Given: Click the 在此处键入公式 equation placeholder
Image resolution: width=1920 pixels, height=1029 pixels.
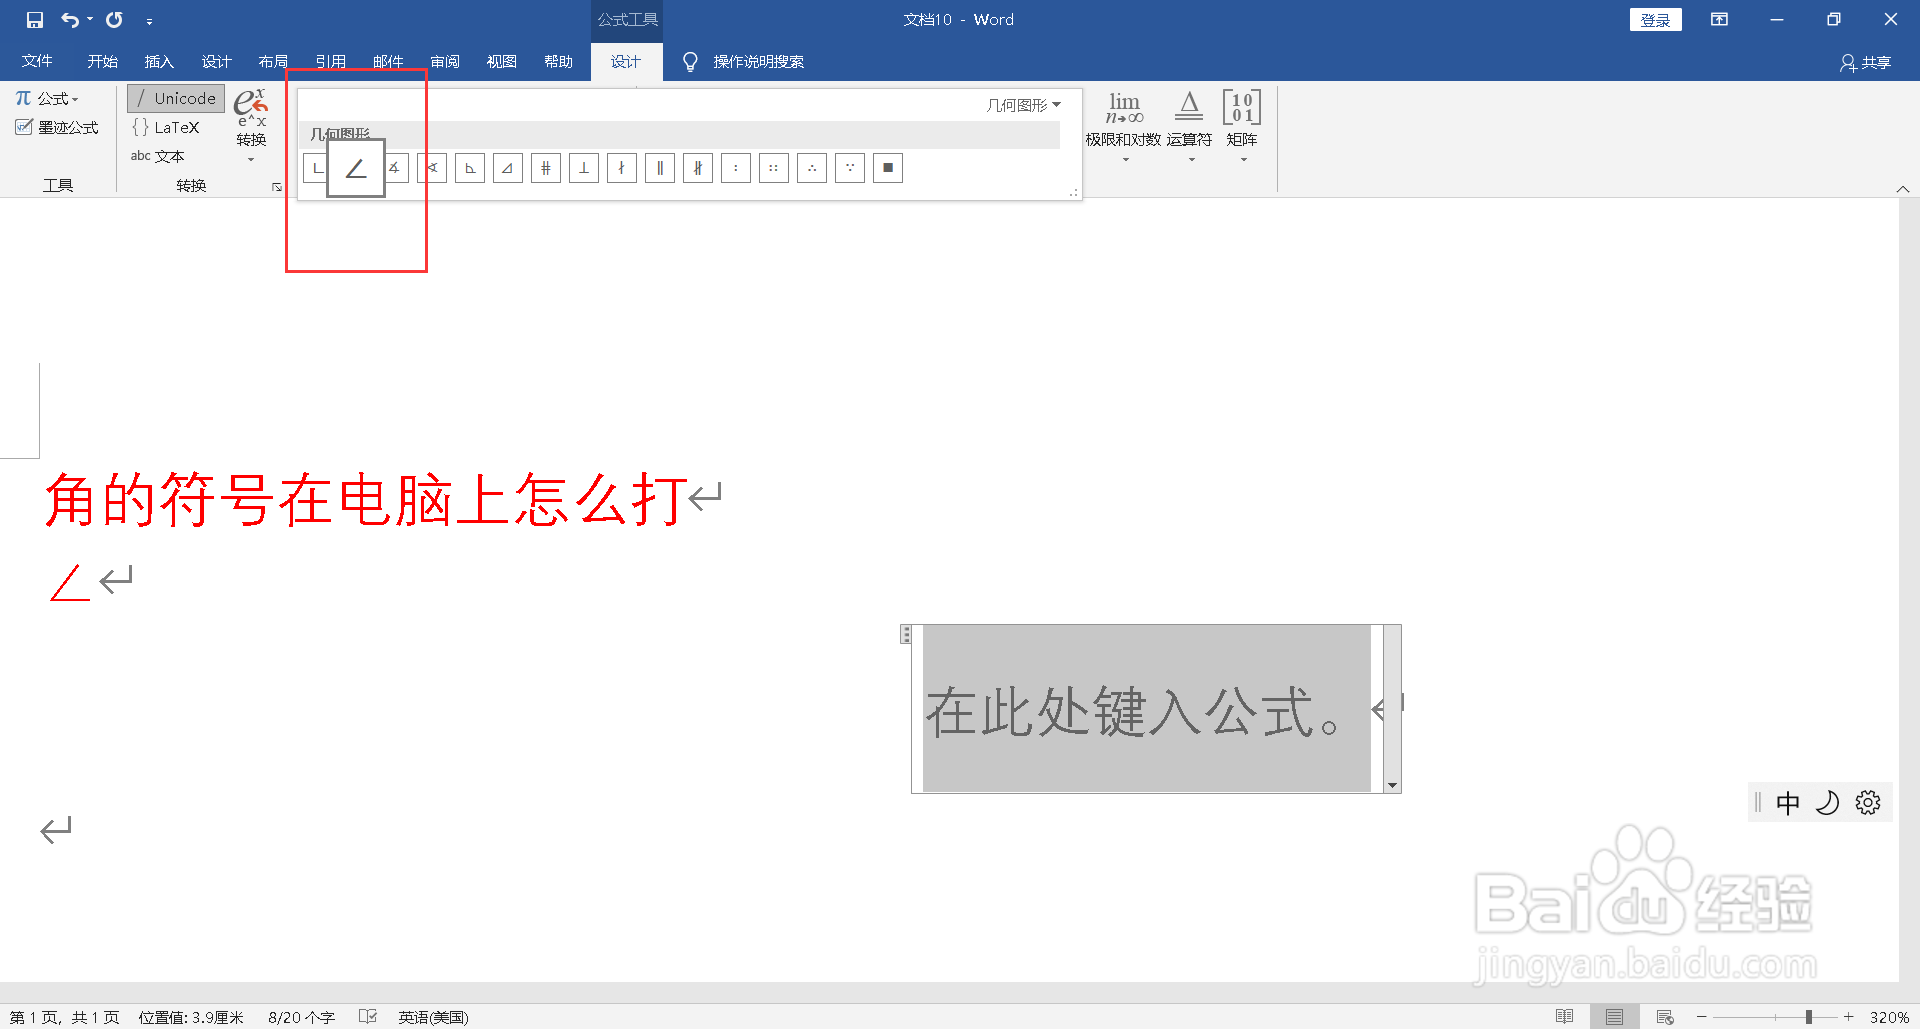Looking at the screenshot, I should tap(1146, 709).
